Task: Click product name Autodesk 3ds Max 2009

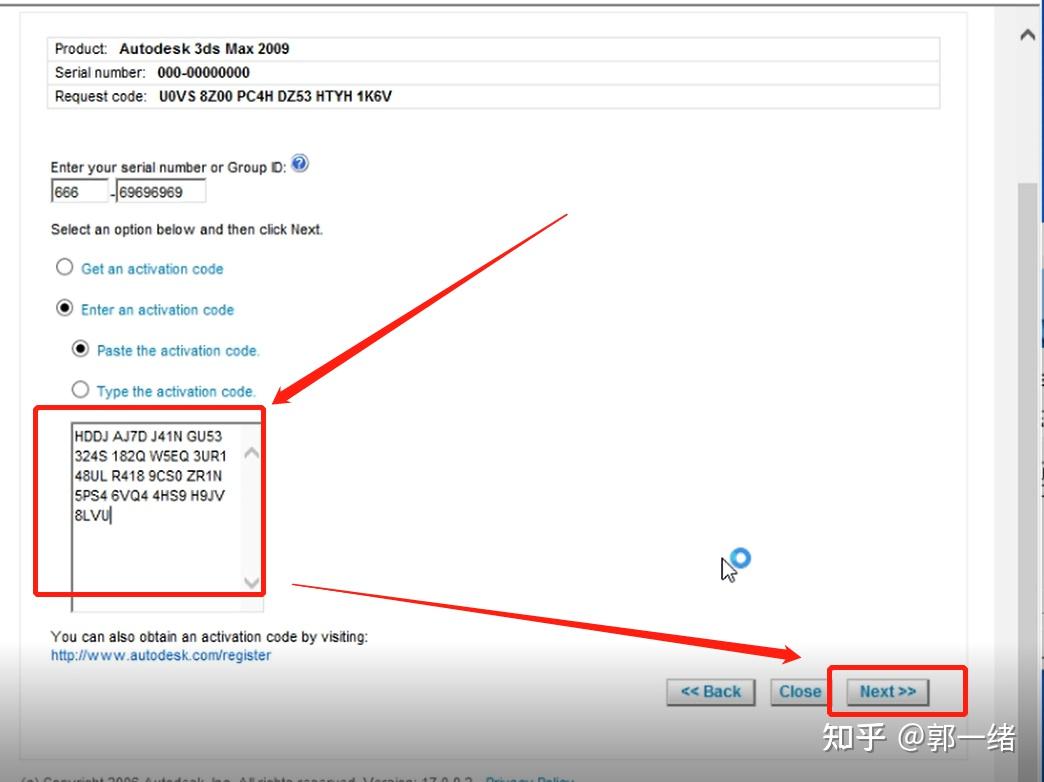Action: coord(204,49)
